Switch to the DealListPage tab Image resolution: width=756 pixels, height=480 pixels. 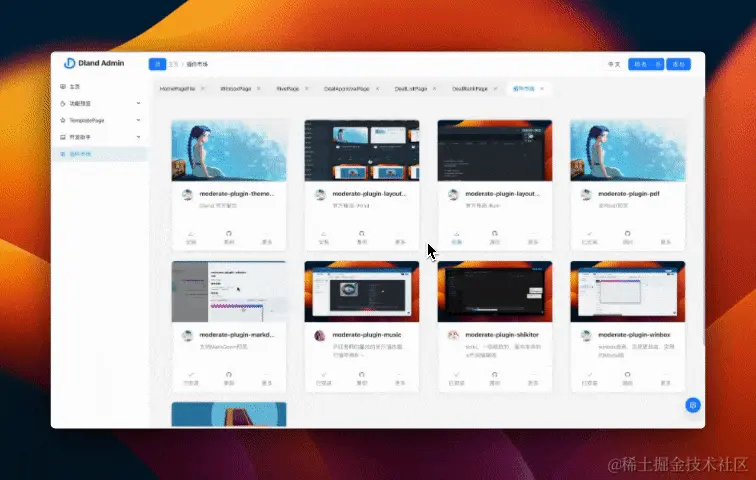pos(411,89)
